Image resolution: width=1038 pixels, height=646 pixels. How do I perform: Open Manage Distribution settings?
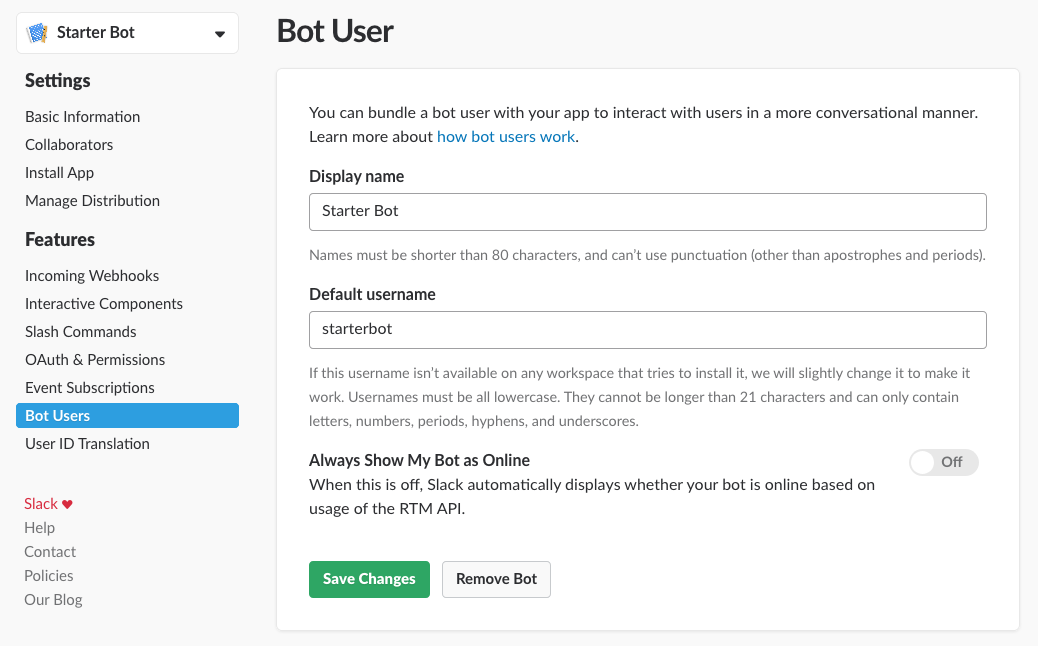(x=92, y=201)
